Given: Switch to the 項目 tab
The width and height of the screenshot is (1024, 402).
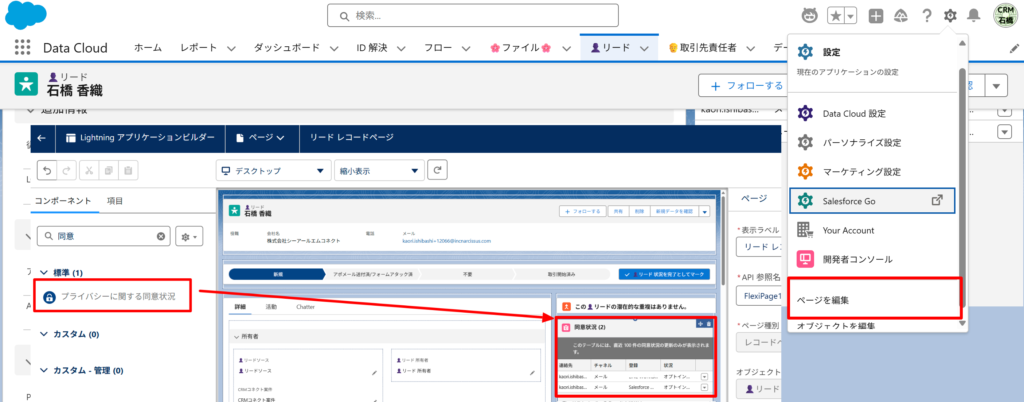Looking at the screenshot, I should click(x=115, y=201).
